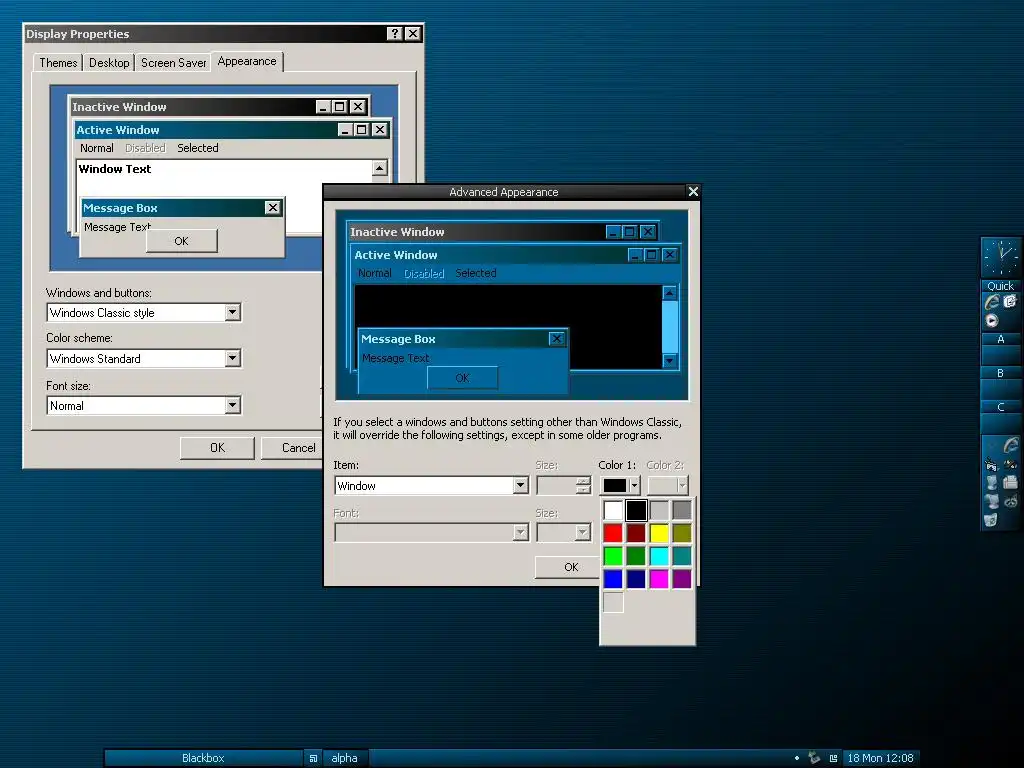Image resolution: width=1024 pixels, height=768 pixels.
Task: Click the 18 Mon 12:08 taskbar clock
Action: coord(880,758)
